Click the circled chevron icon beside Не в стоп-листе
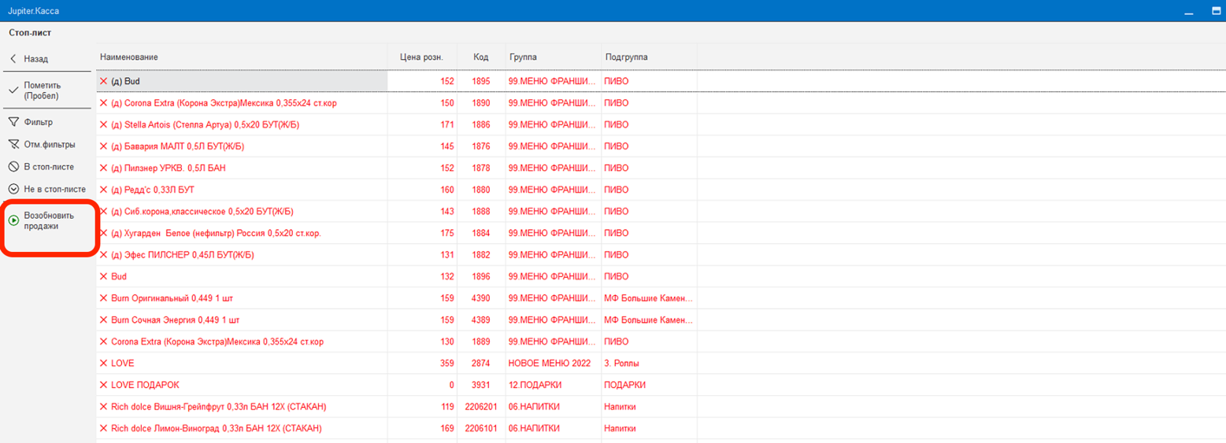Screen dimensions: 1226x443 [x=14, y=188]
